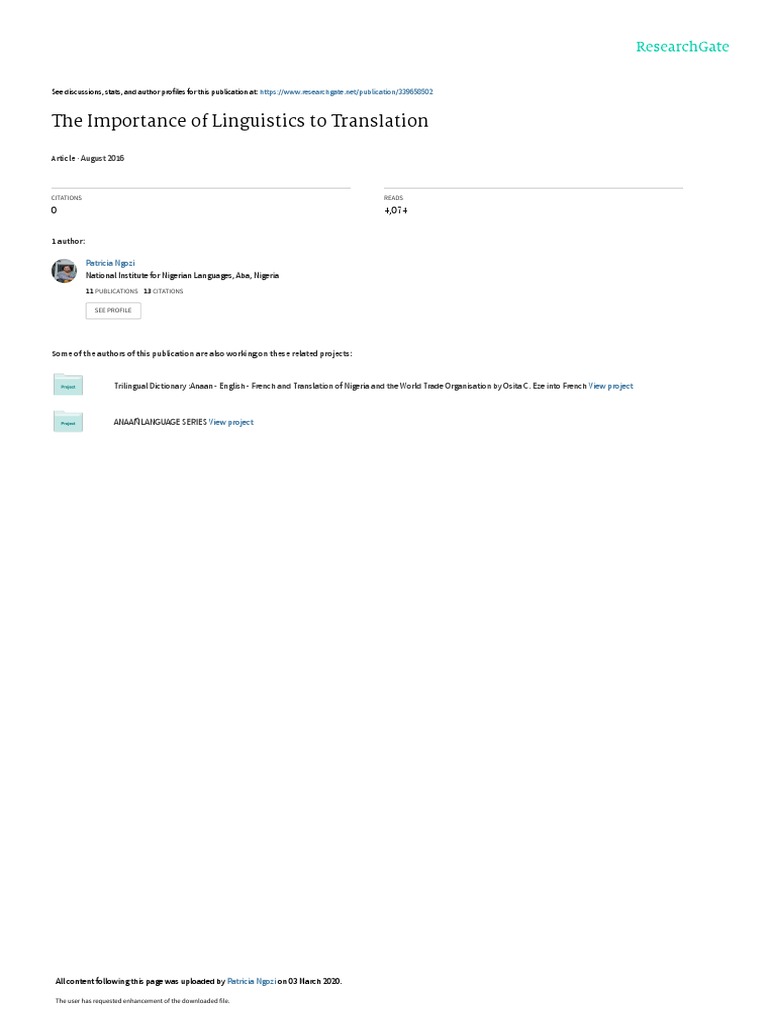
Task: Click the 1 author heading
Action: (x=68, y=242)
